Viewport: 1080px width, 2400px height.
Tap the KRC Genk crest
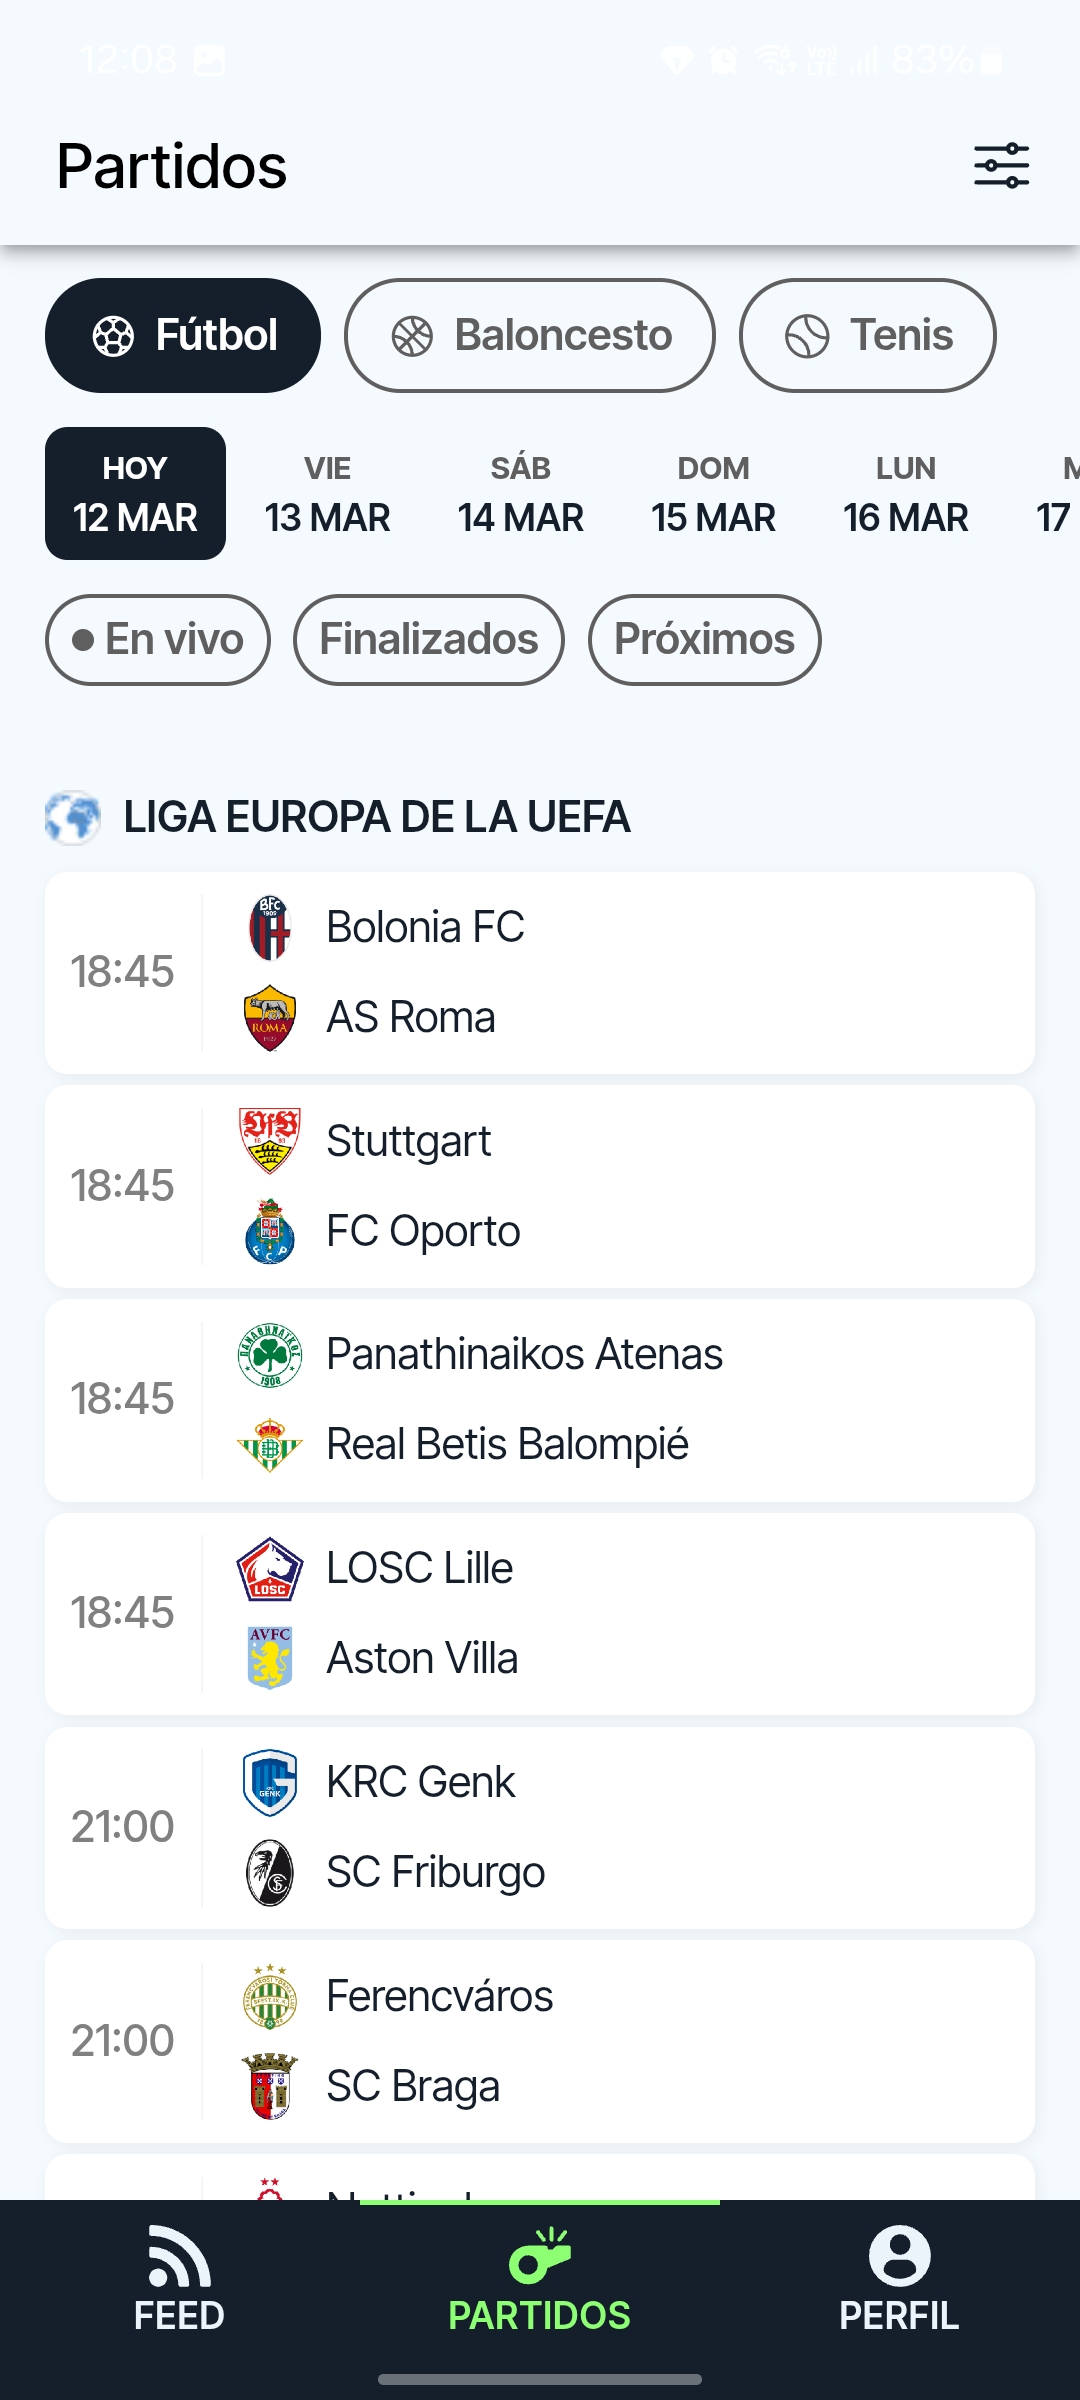click(270, 1782)
